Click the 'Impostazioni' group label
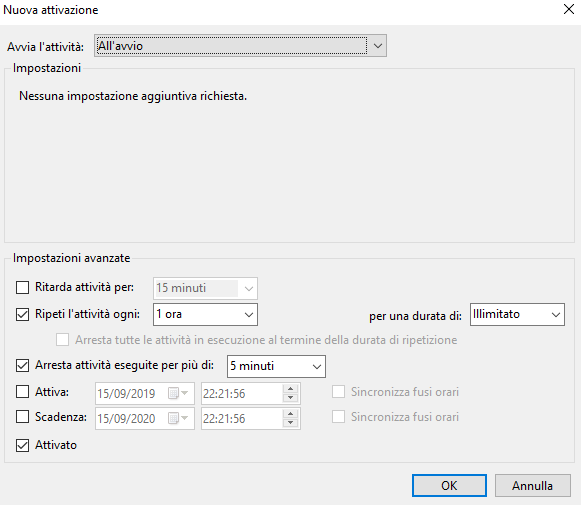This screenshot has width=581, height=505. [47, 68]
